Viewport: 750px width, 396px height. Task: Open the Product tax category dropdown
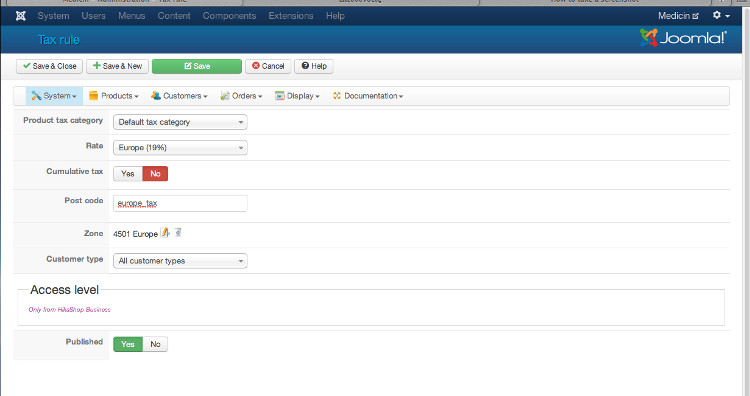pyautogui.click(x=180, y=122)
